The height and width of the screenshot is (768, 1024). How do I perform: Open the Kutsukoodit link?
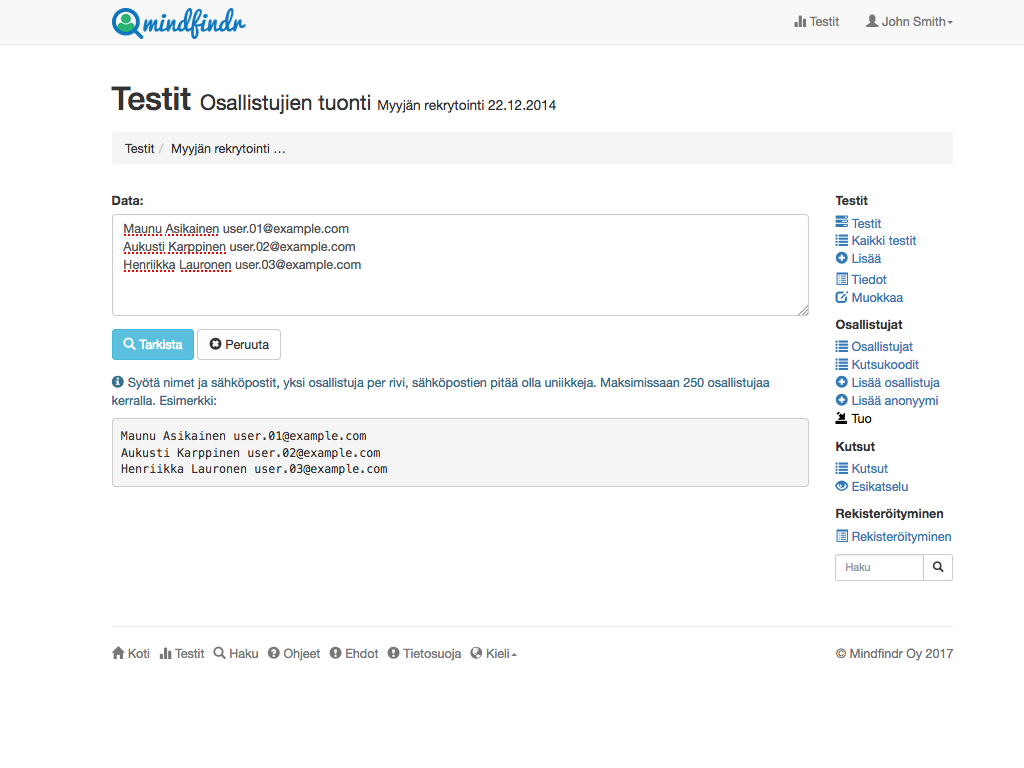pyautogui.click(x=885, y=364)
